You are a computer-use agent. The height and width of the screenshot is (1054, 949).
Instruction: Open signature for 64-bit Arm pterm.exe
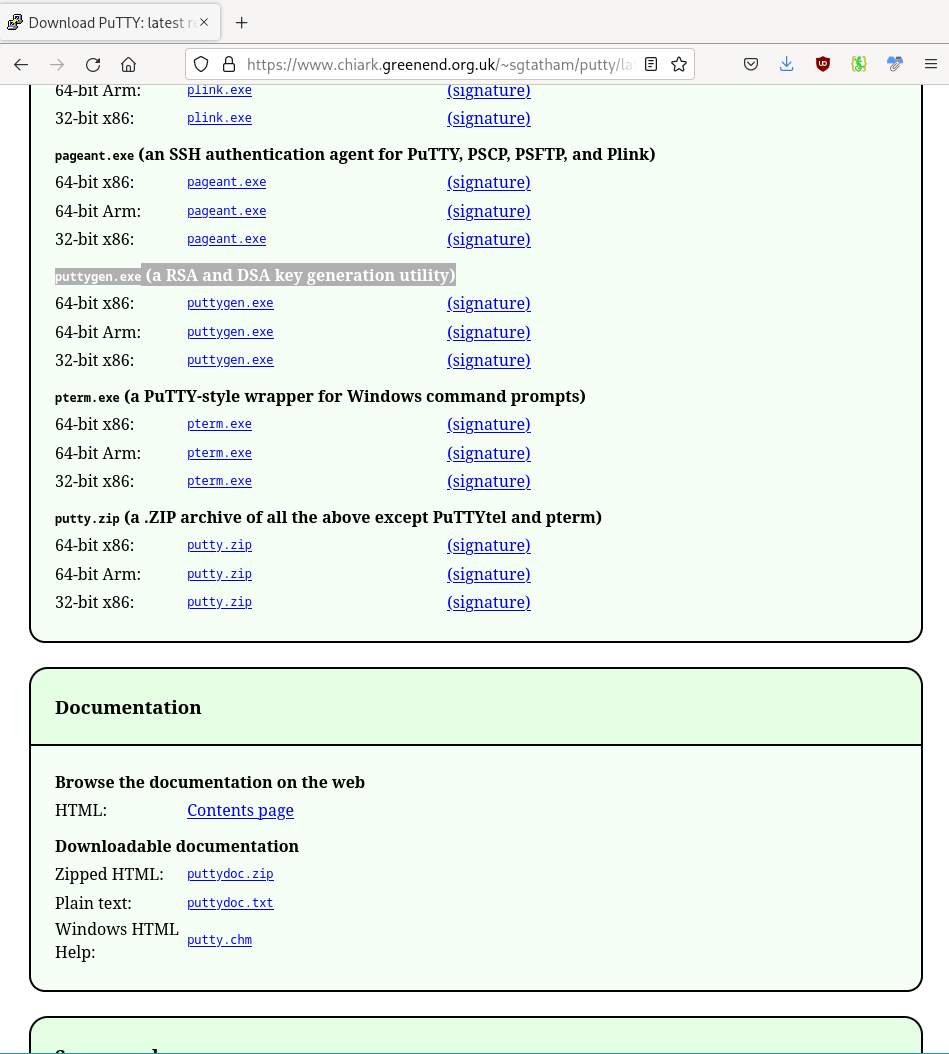(x=489, y=453)
